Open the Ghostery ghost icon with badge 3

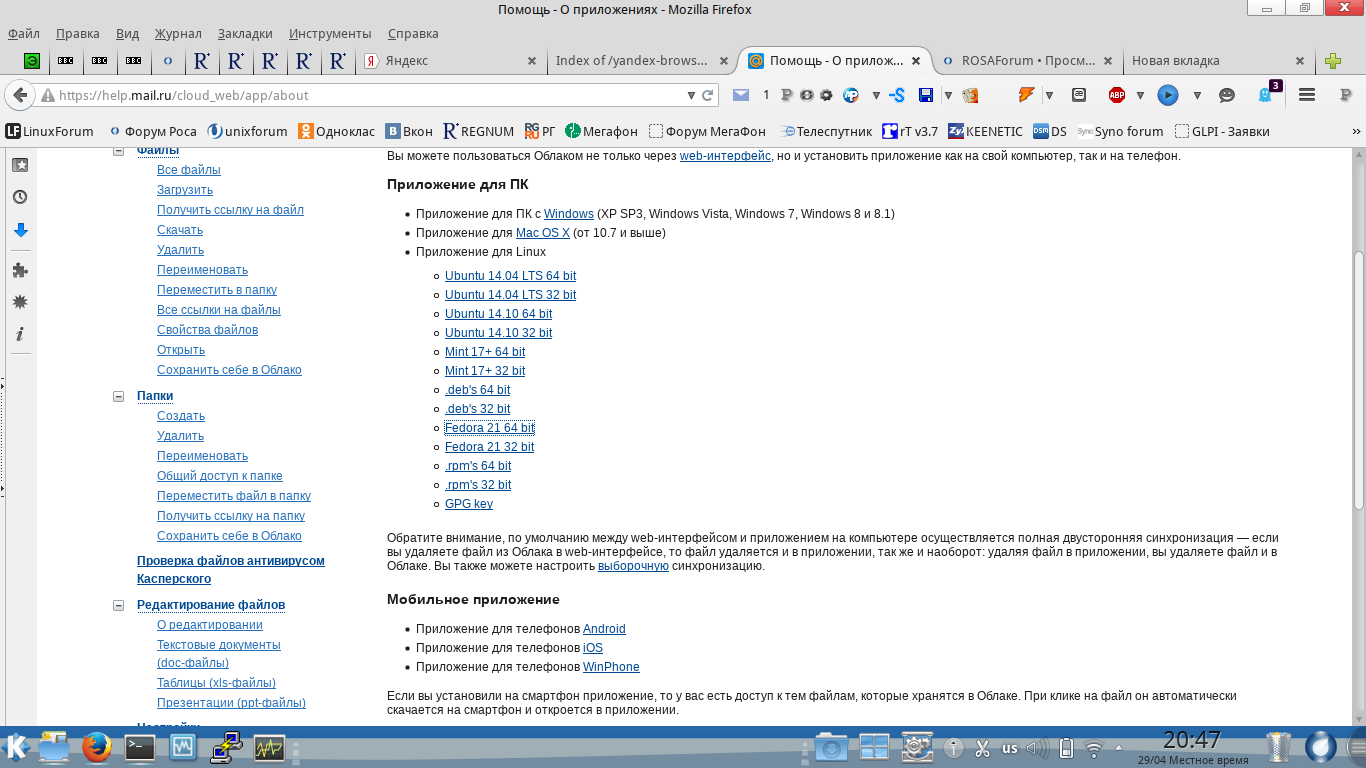point(1267,95)
